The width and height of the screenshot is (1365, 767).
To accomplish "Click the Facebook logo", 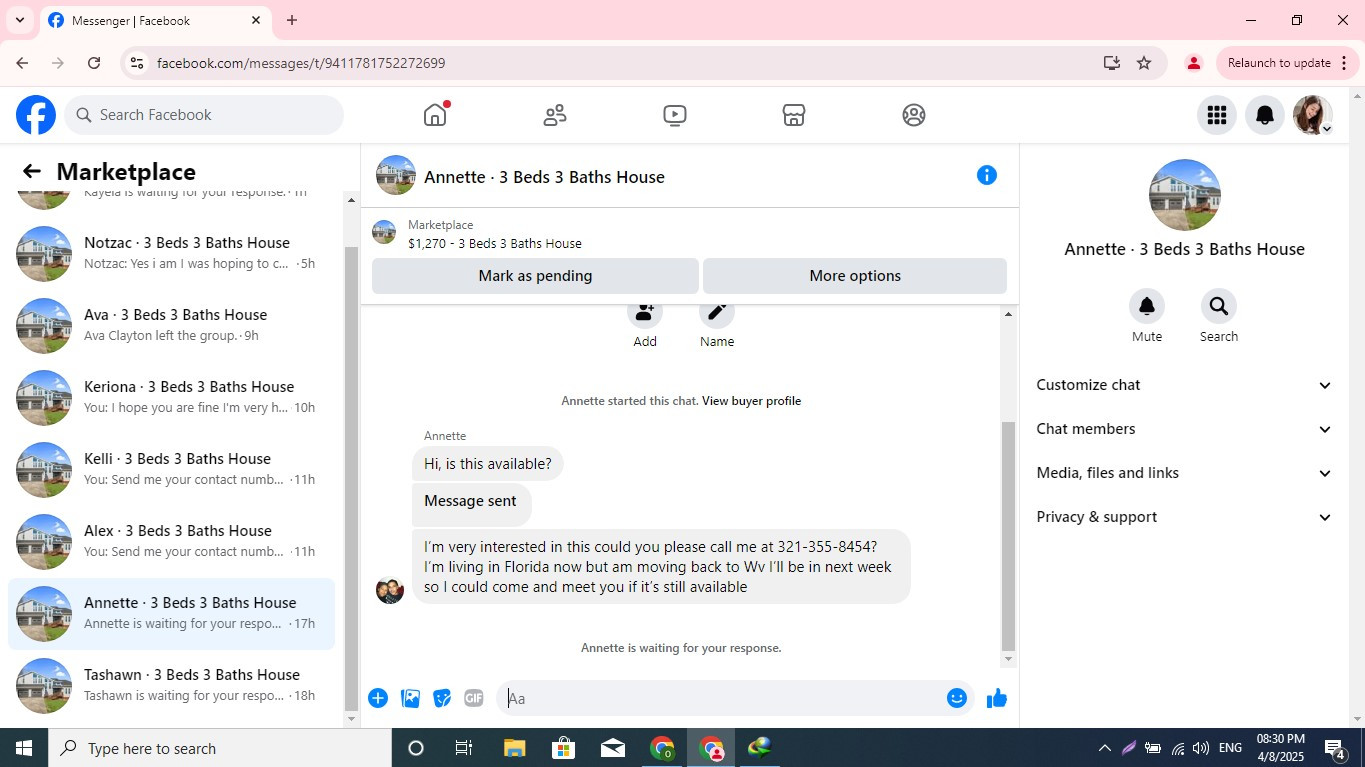I will tap(36, 115).
